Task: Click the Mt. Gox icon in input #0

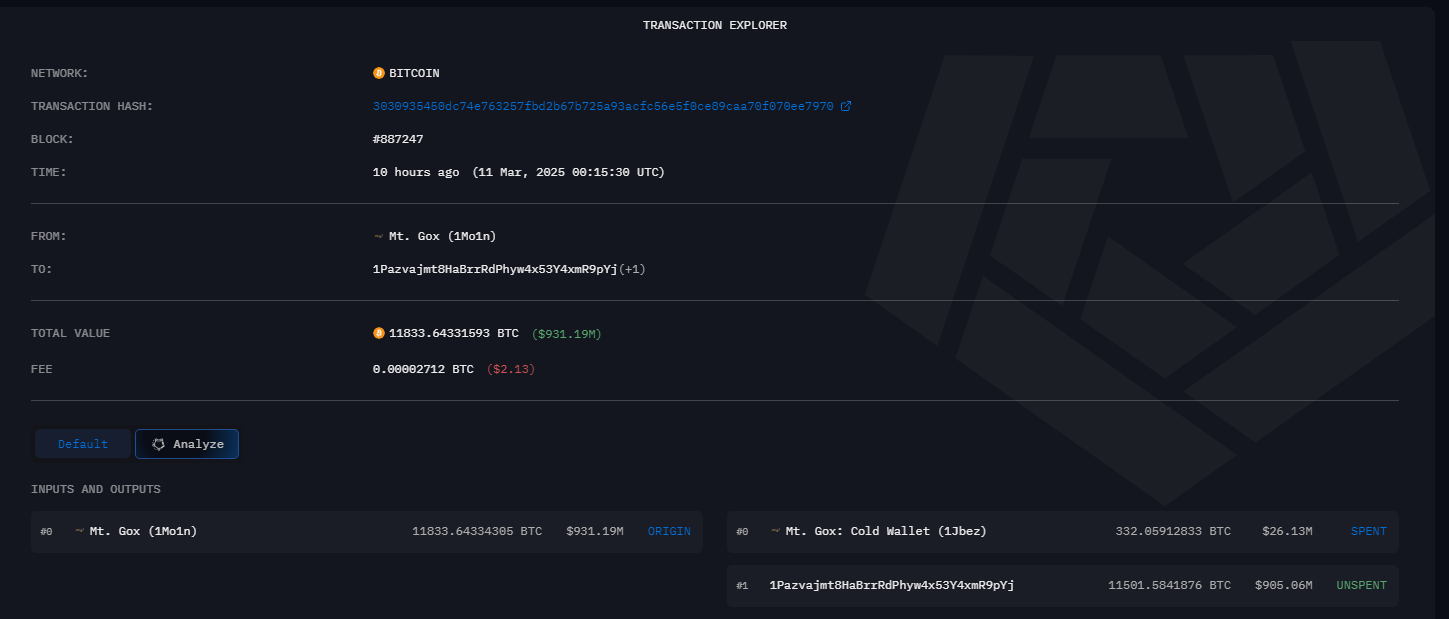Action: [x=79, y=531]
